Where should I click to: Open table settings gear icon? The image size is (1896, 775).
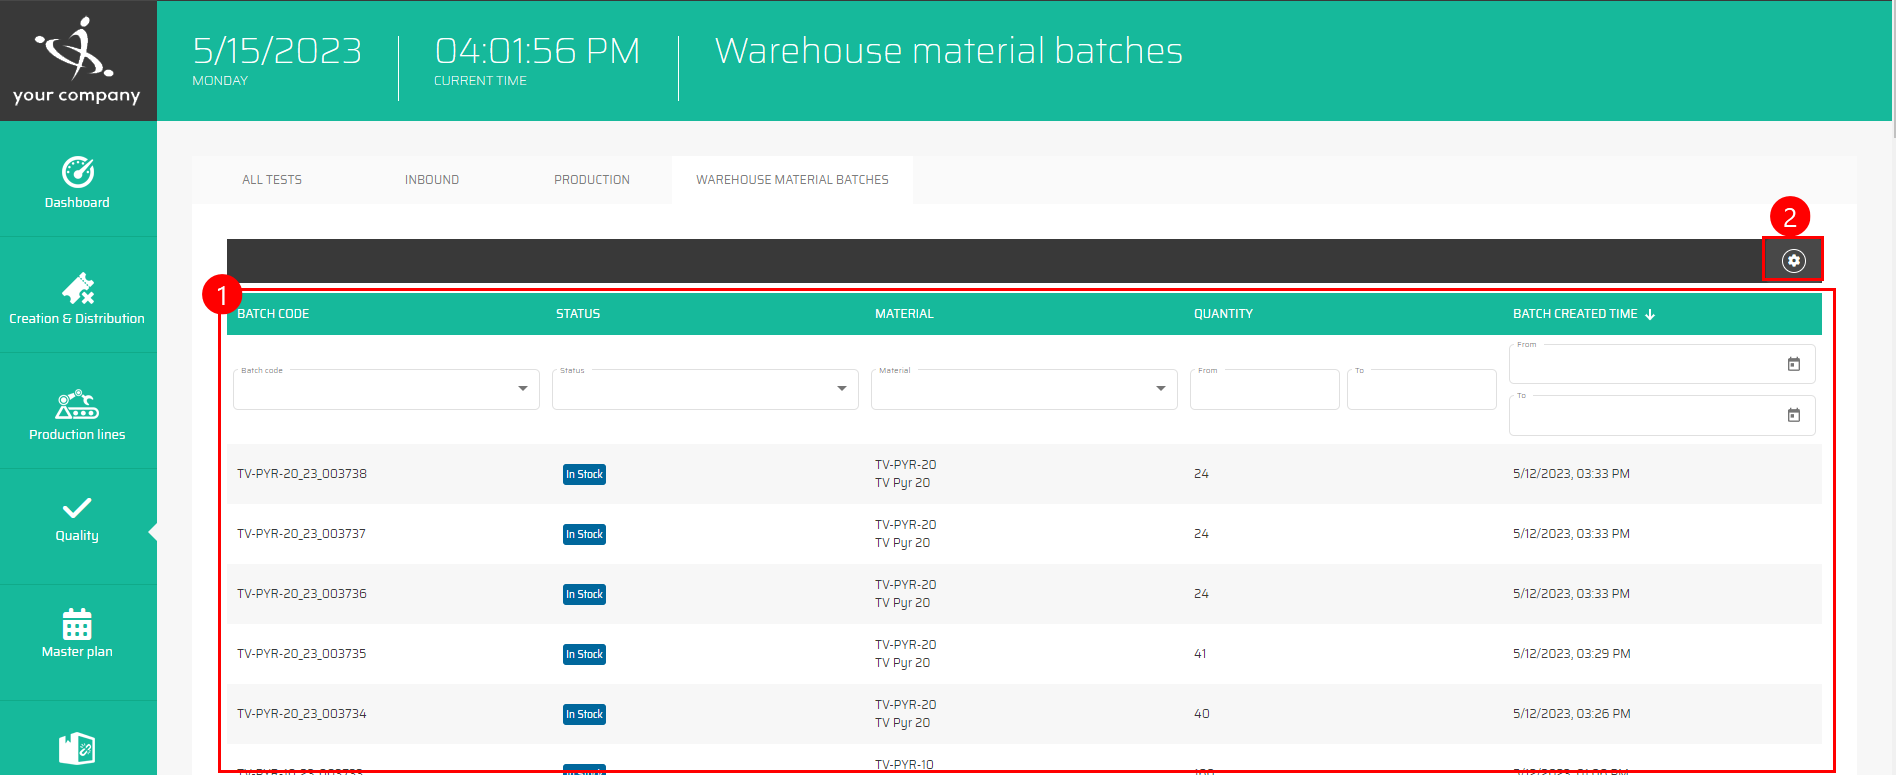click(1793, 261)
